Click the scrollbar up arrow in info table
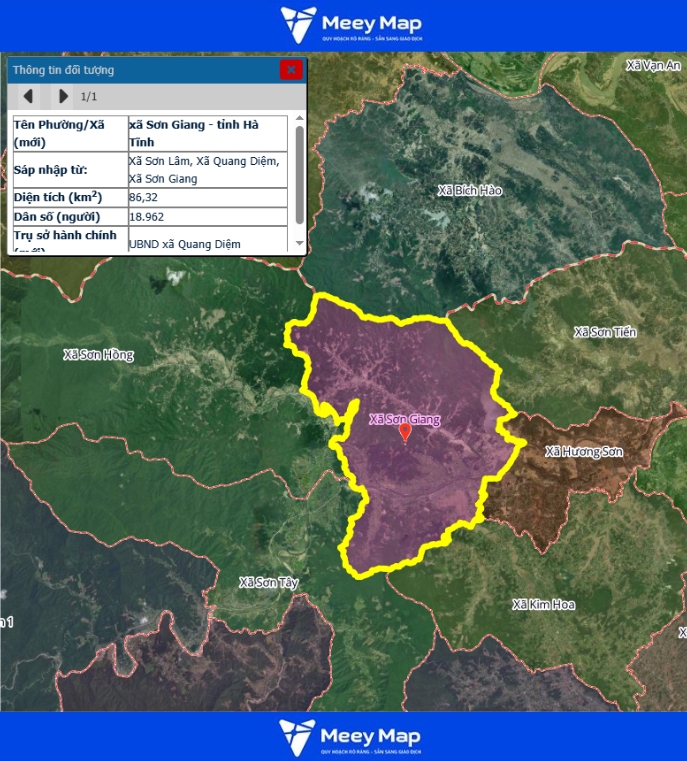The height and width of the screenshot is (761, 687). pos(299,120)
